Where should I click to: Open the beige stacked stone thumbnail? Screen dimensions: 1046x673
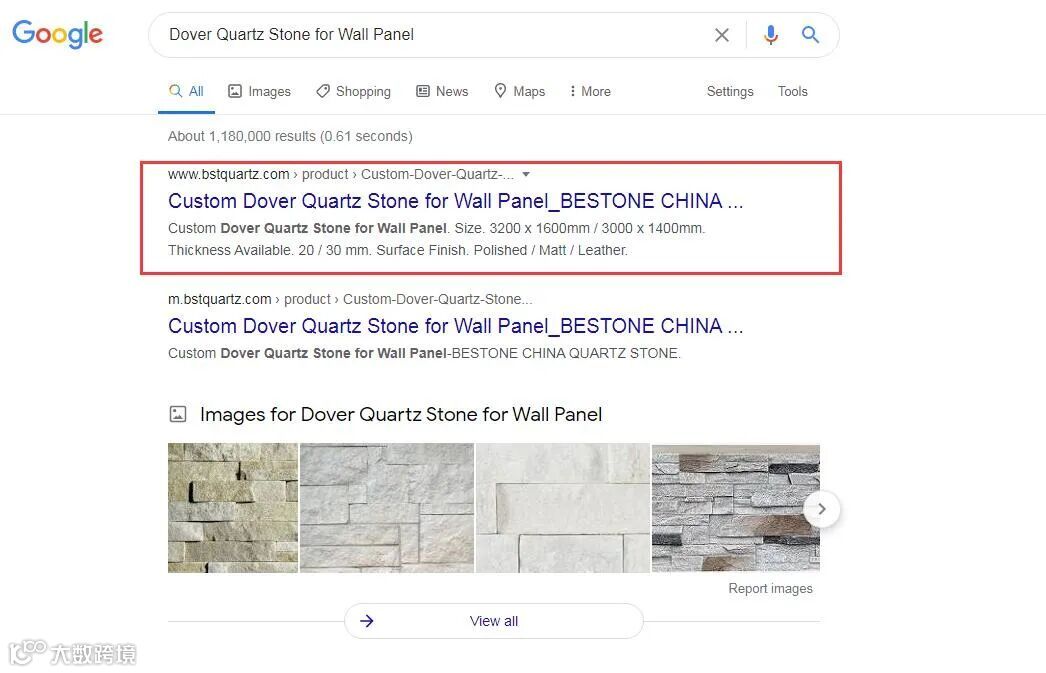point(233,508)
